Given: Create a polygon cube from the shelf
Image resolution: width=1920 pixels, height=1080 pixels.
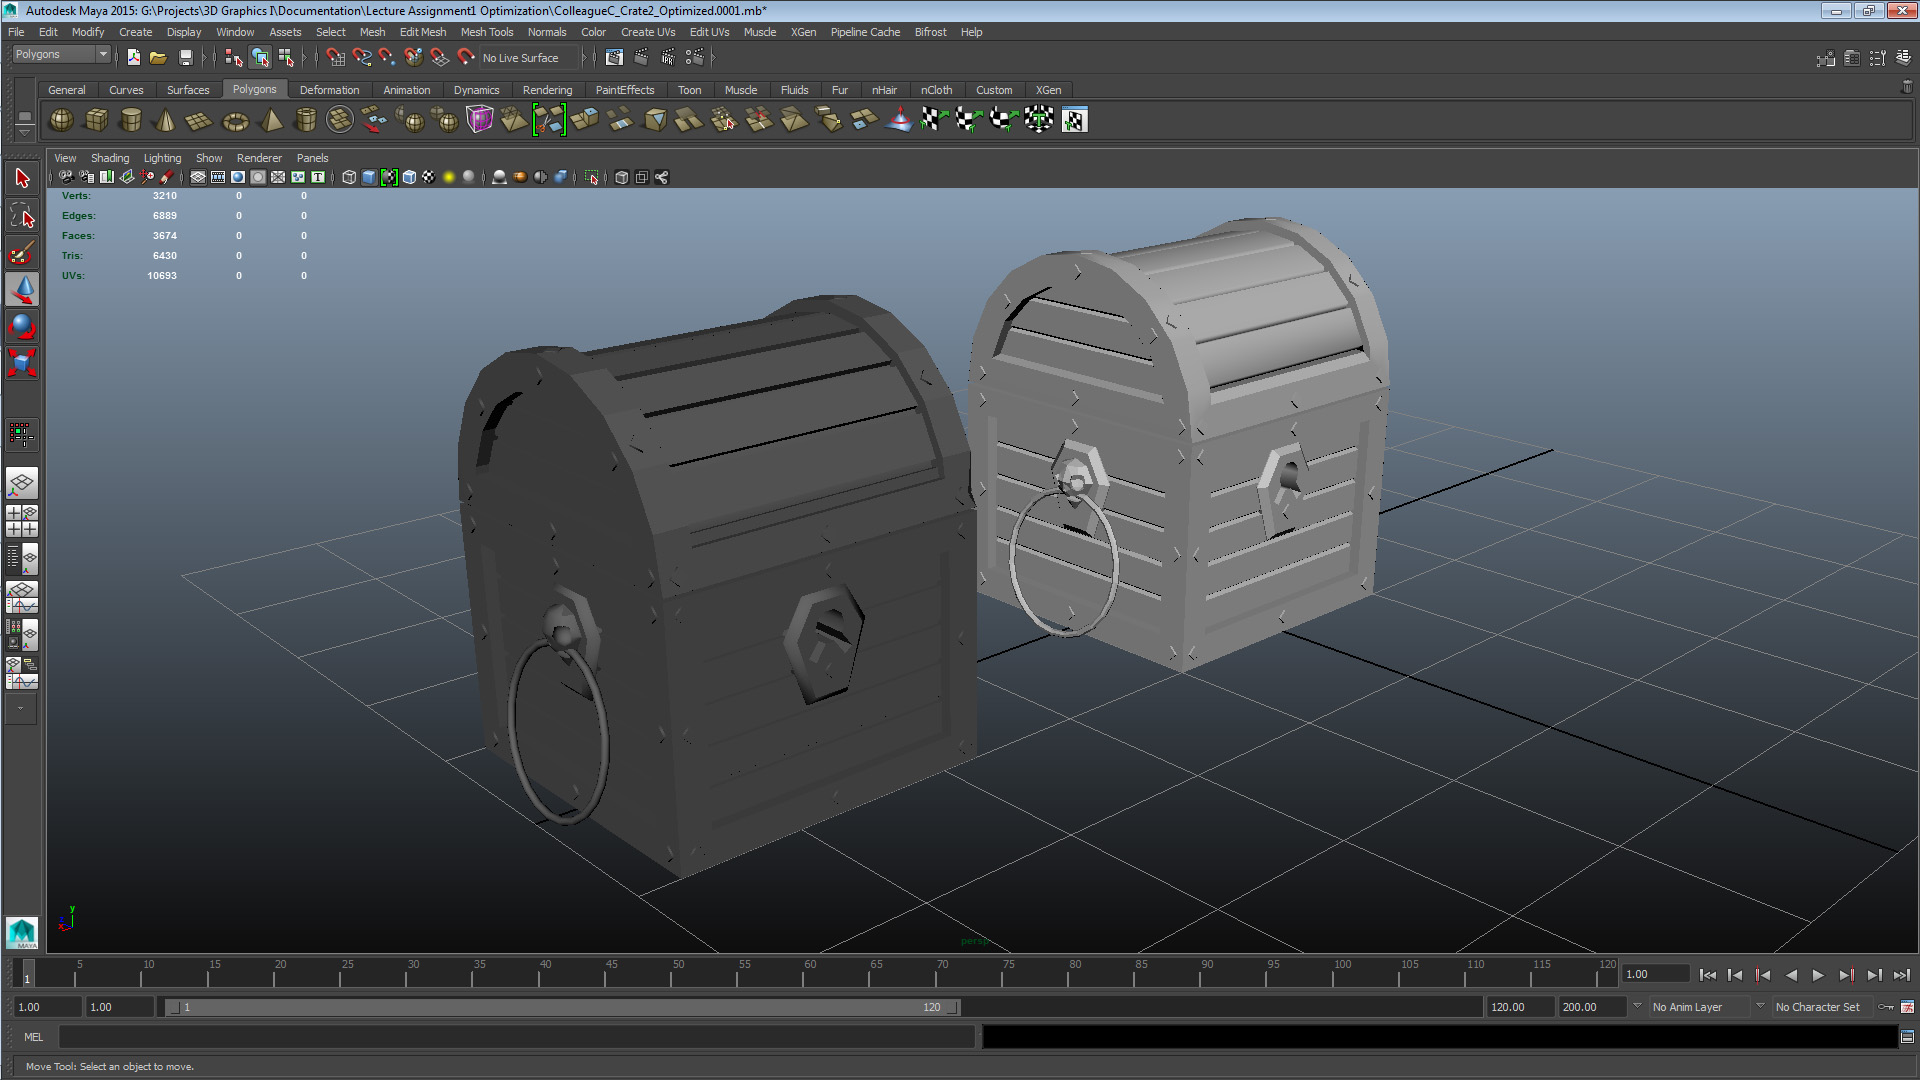Looking at the screenshot, I should [x=96, y=120].
